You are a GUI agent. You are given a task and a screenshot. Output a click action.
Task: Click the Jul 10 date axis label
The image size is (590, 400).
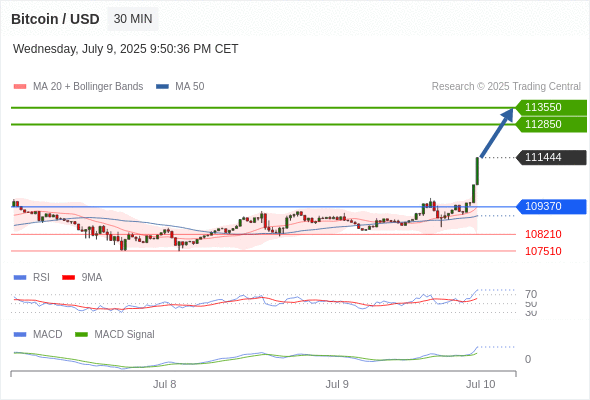[x=481, y=384]
